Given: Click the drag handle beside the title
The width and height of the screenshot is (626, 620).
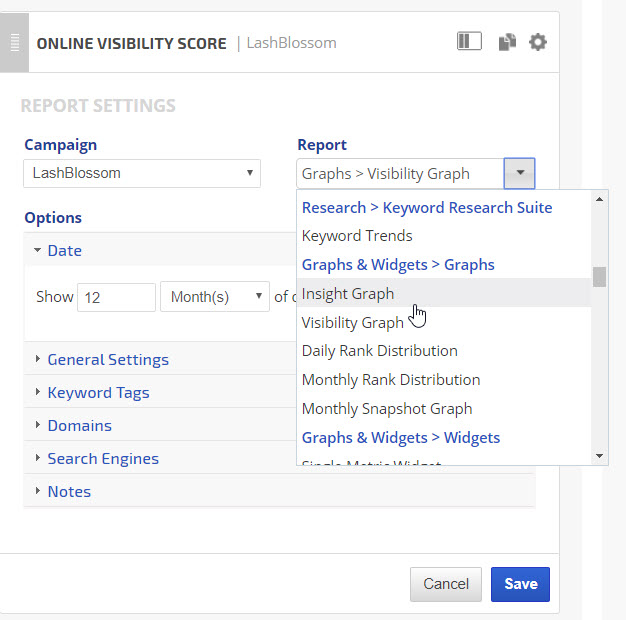Looking at the screenshot, I should tap(14, 43).
